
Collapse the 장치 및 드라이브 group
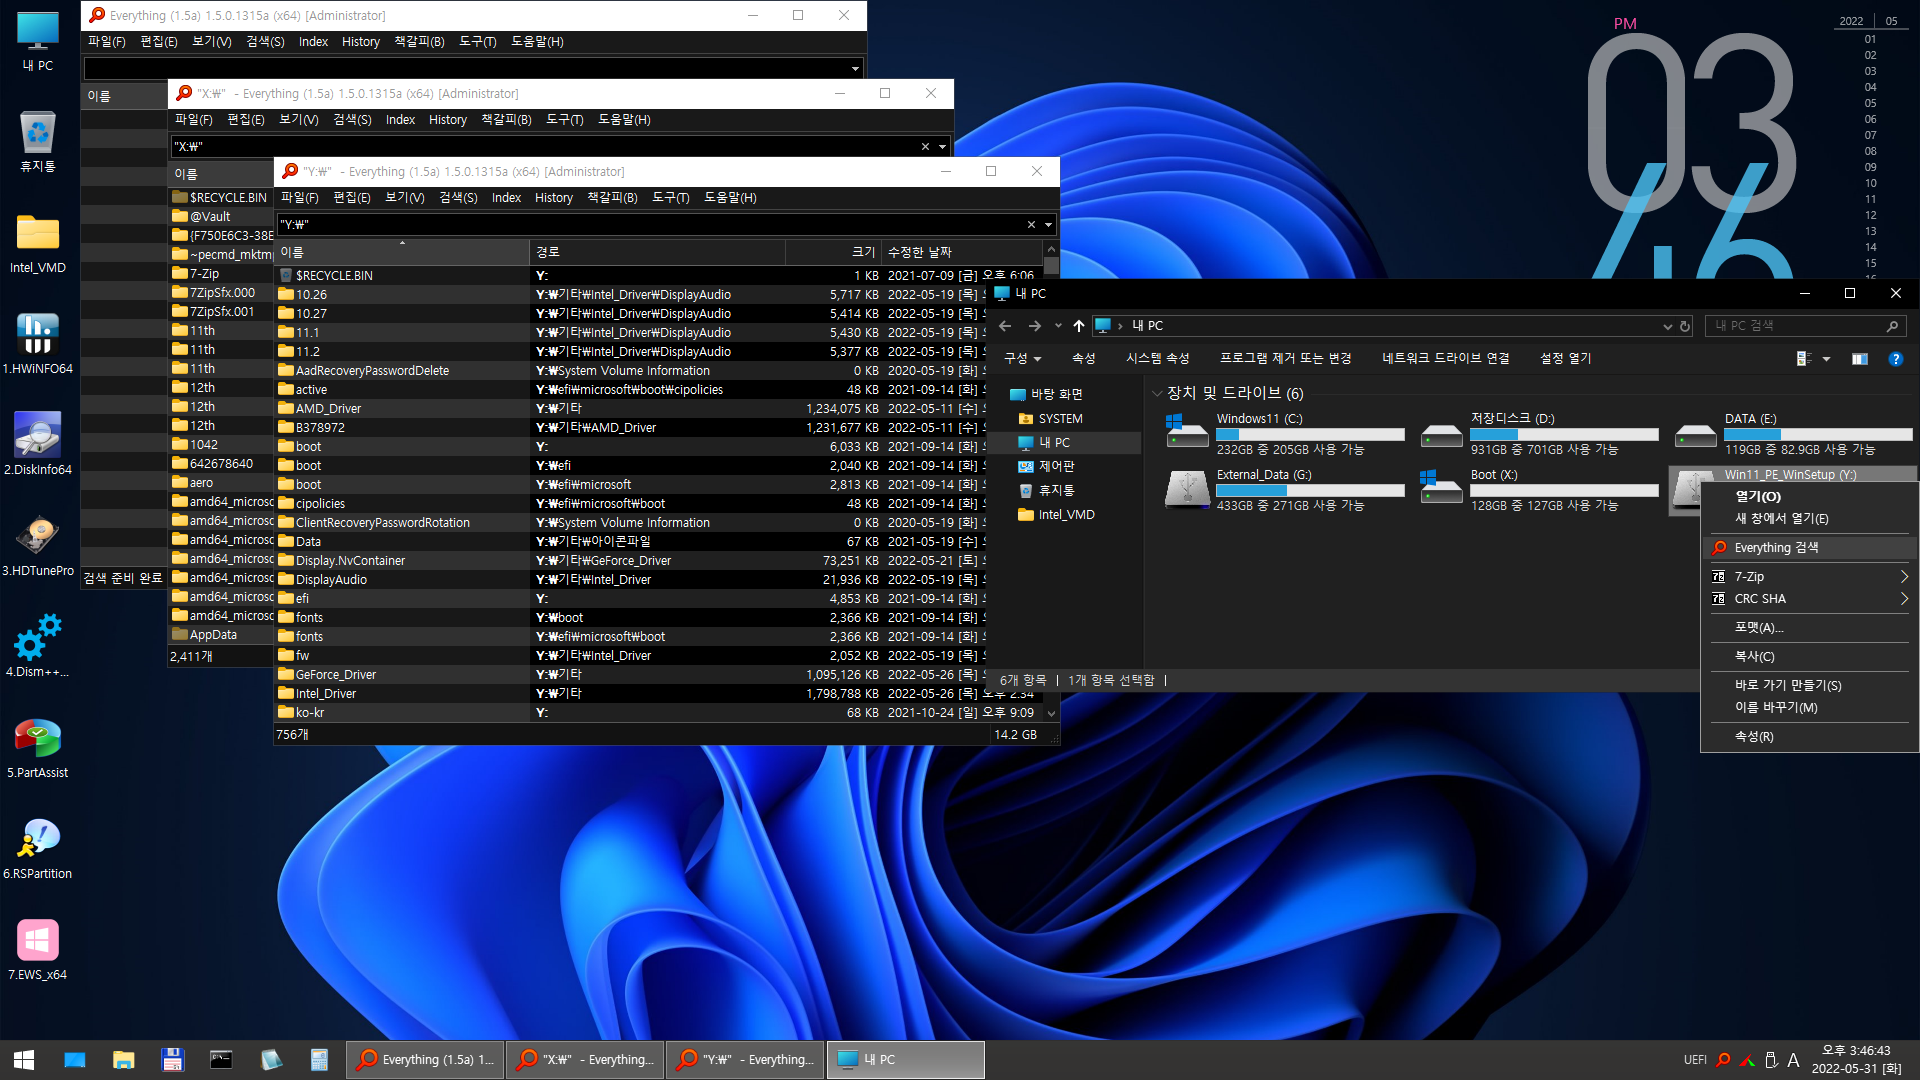point(1157,393)
